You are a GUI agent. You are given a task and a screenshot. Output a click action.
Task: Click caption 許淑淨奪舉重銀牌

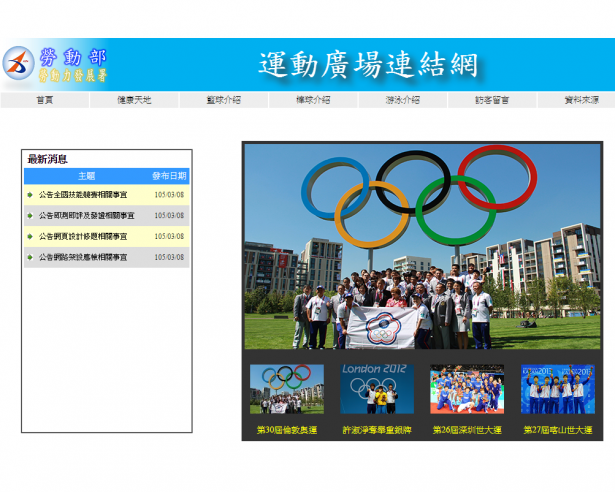pos(377,430)
